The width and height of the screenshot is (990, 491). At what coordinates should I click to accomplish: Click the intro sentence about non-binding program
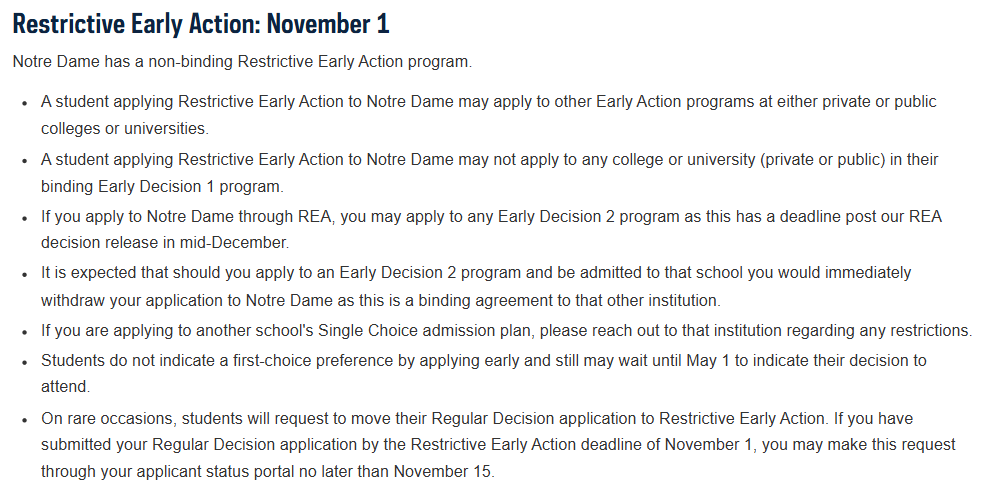pos(242,62)
